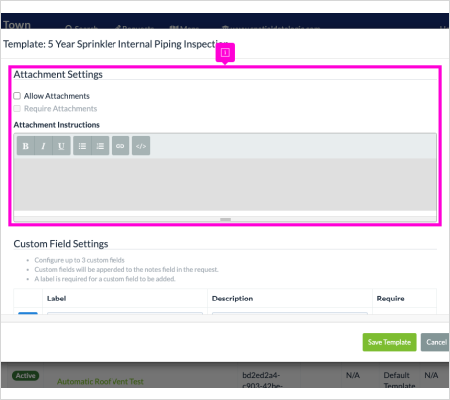Open the Automatic Roof Vent Test link
This screenshot has width=450, height=400.
[x=100, y=381]
